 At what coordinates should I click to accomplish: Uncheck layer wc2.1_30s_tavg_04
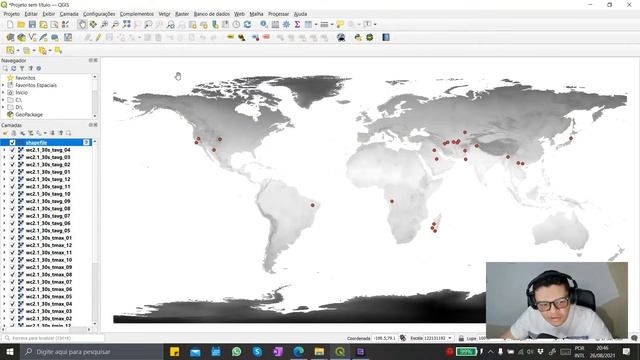click(x=13, y=150)
